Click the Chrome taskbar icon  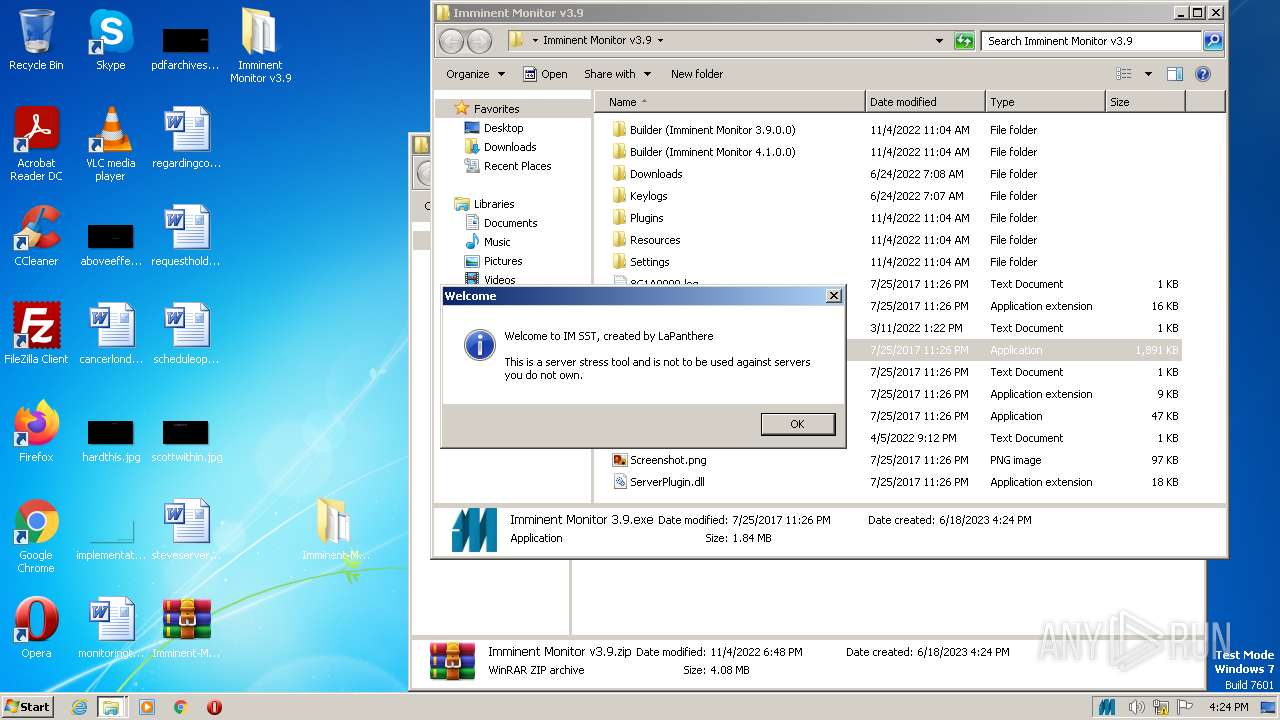180,707
